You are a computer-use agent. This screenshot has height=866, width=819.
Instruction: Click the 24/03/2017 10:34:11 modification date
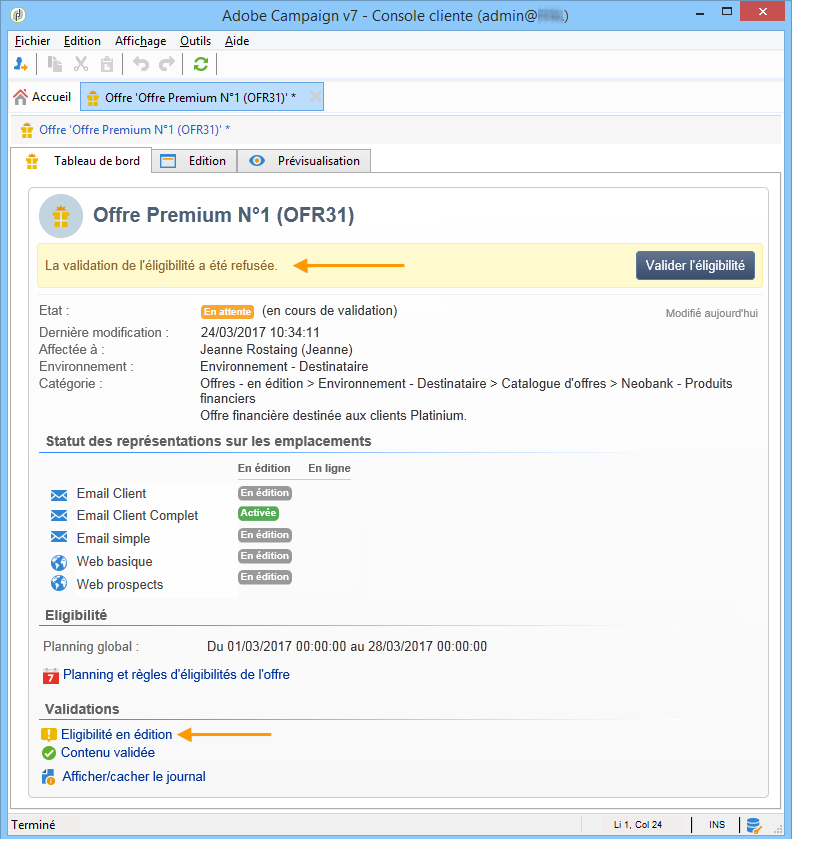click(x=260, y=332)
